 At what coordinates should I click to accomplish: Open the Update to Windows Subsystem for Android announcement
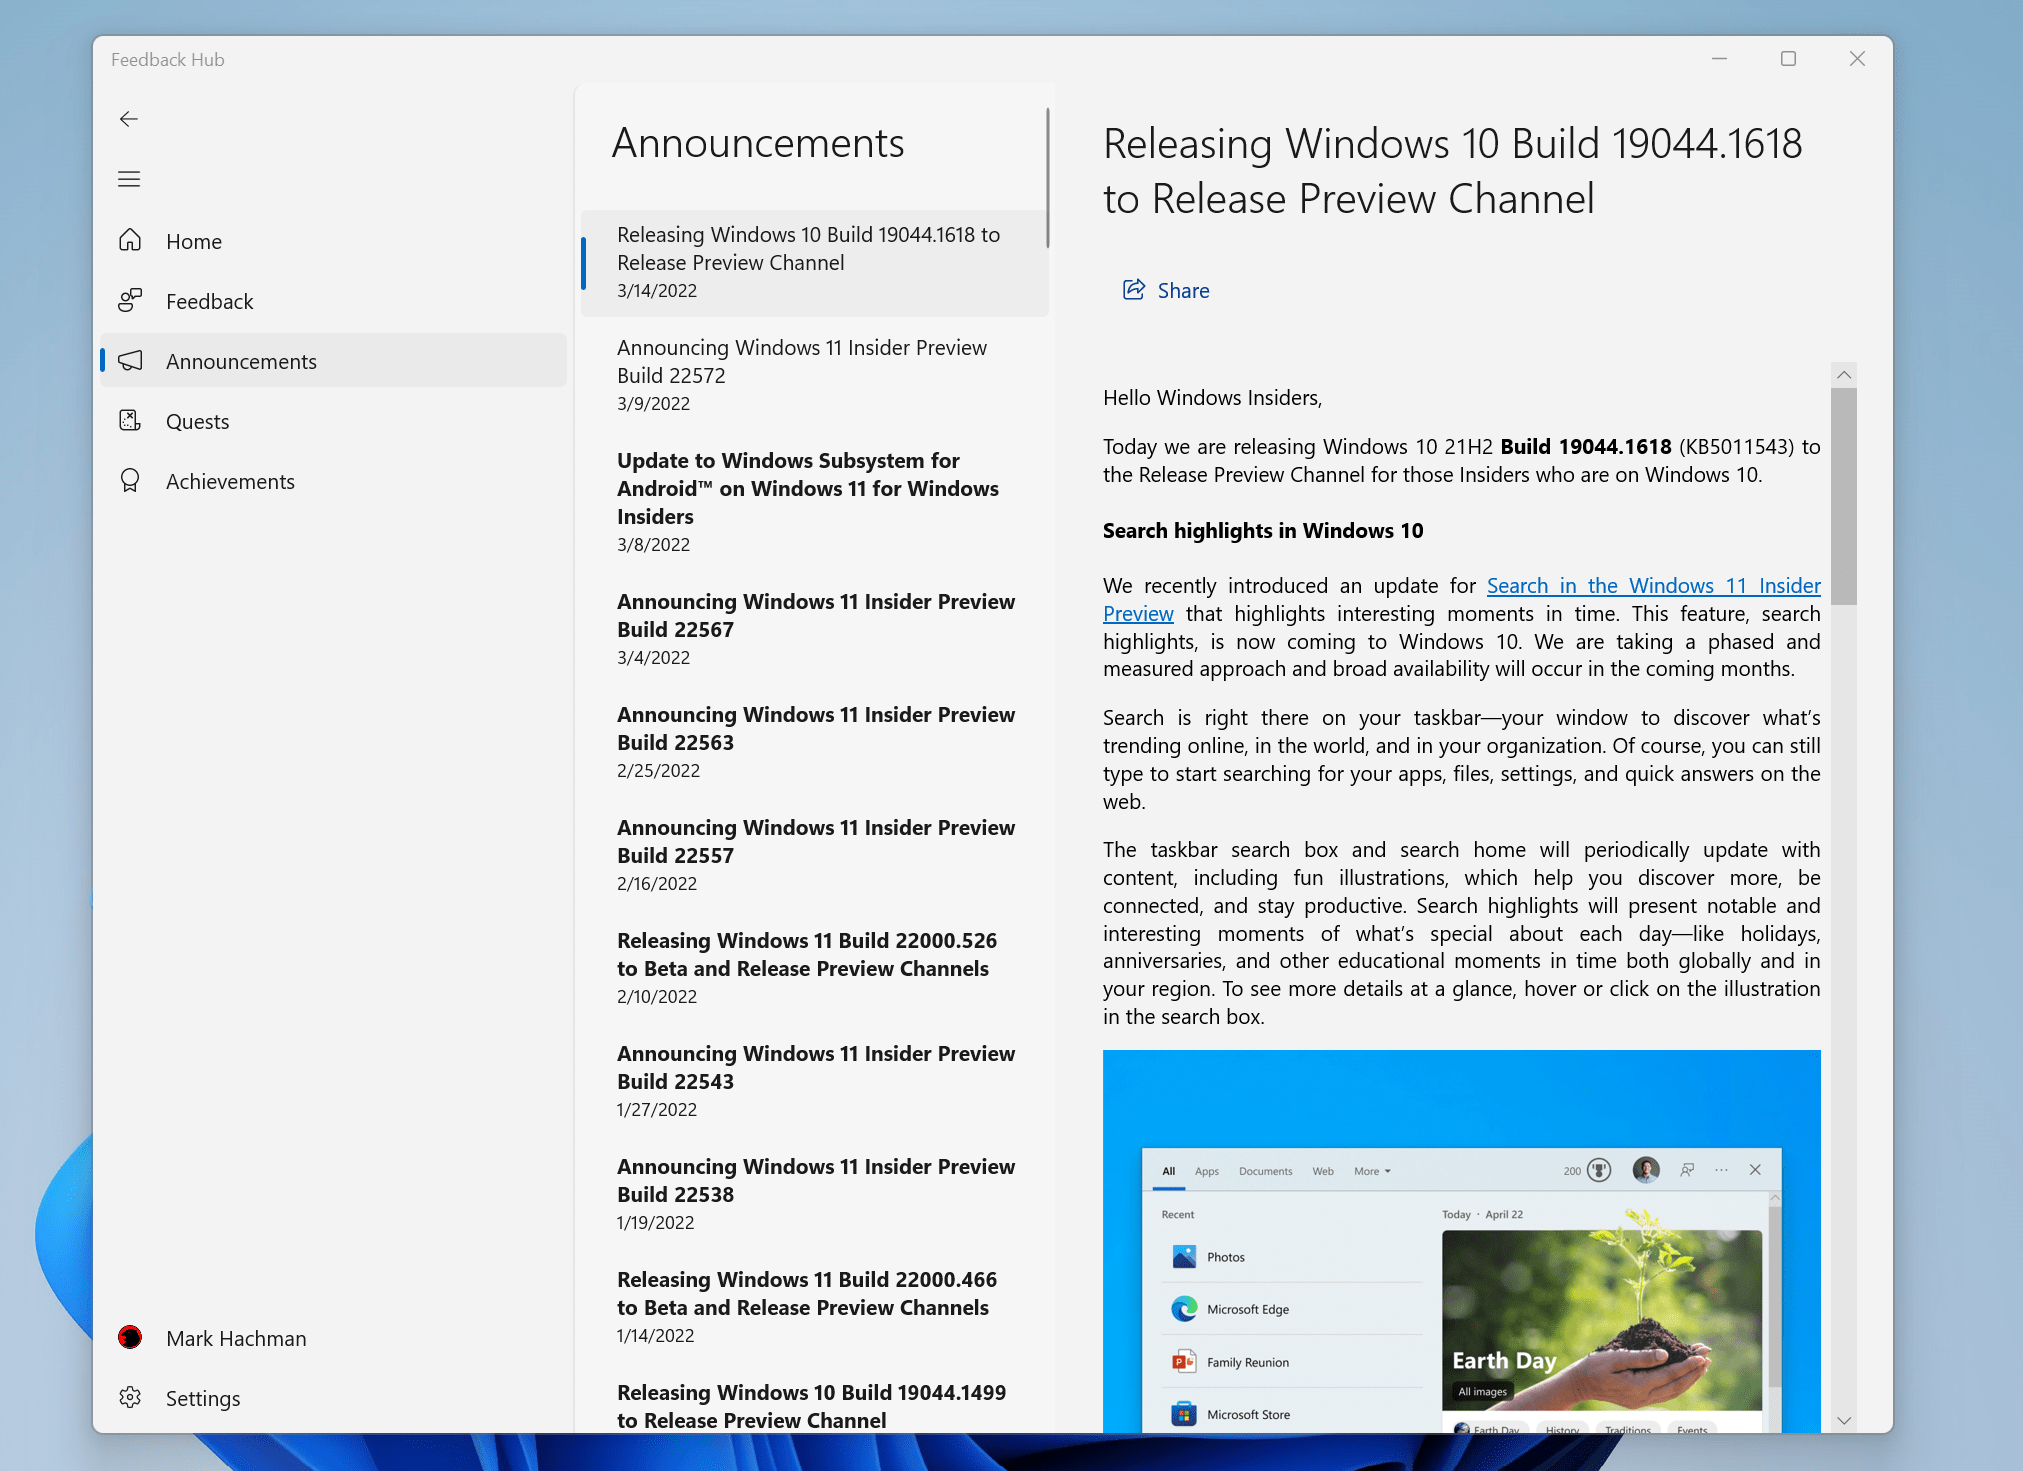tap(806, 488)
